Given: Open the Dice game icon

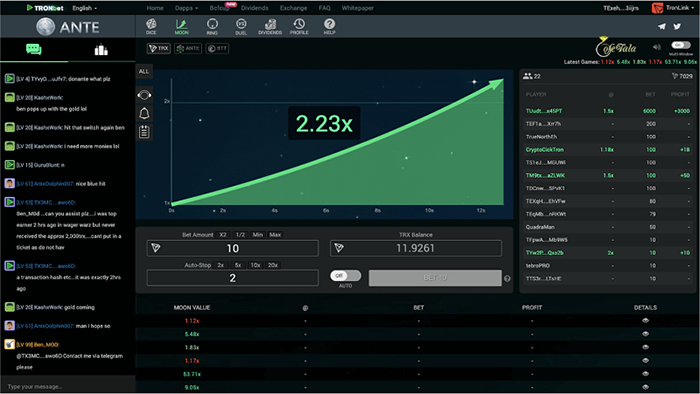Looking at the screenshot, I should (151, 26).
